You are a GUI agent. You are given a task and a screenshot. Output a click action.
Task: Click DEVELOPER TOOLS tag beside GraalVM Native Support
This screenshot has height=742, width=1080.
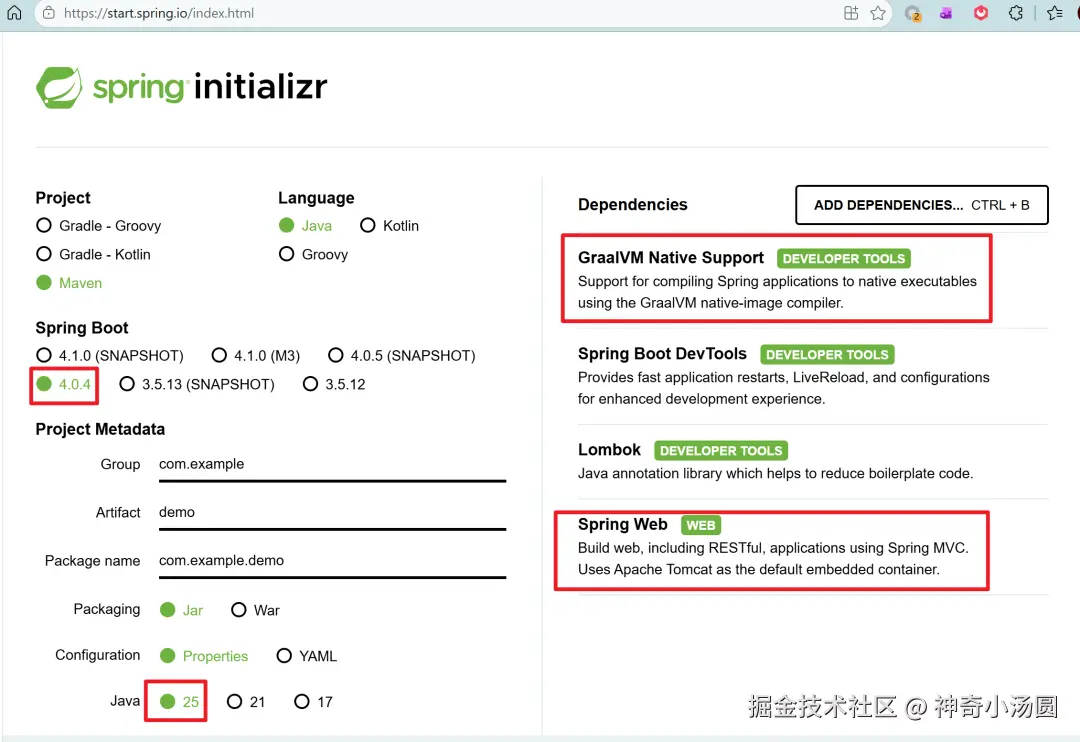(844, 258)
